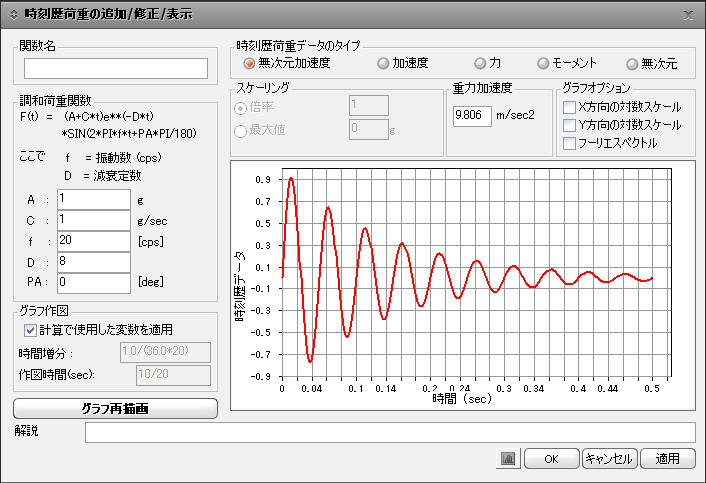Click the m/sec2 unit label
The width and height of the screenshot is (706, 483).
point(515,115)
